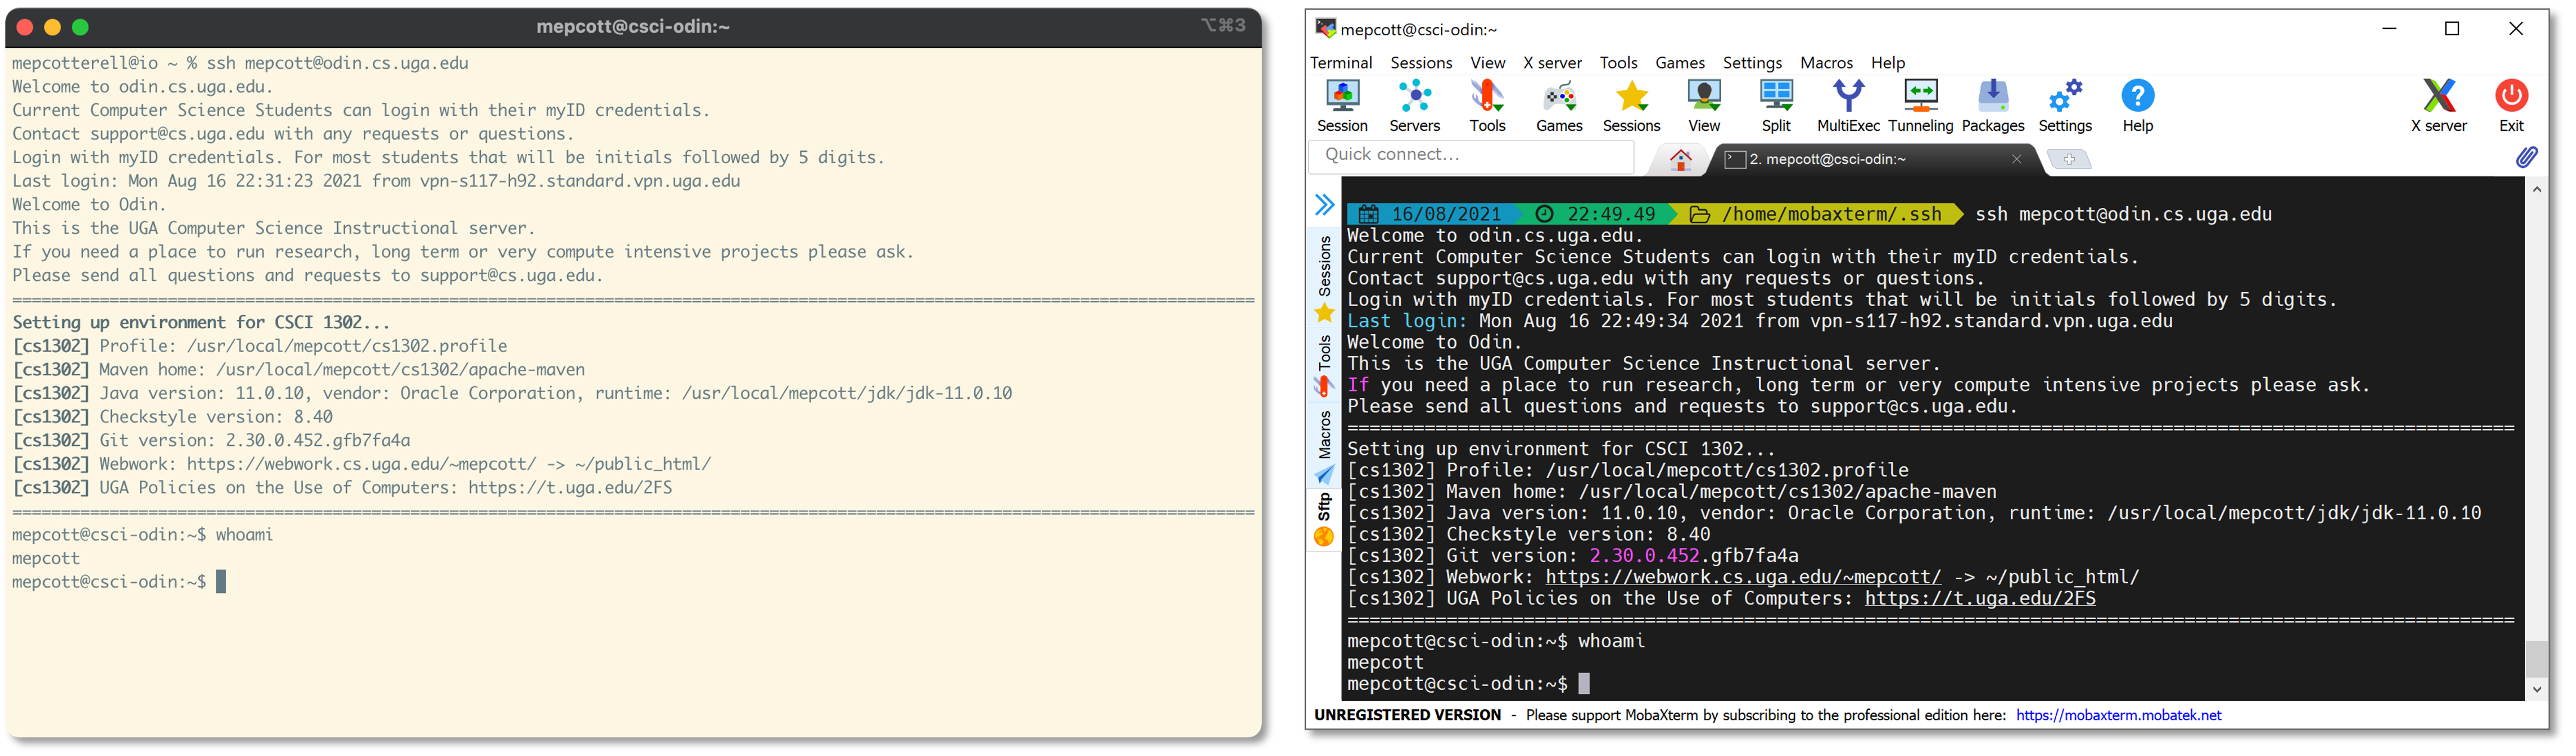The height and width of the screenshot is (756, 2576).
Task: Open a new terminal tab with the plus button
Action: (2069, 158)
